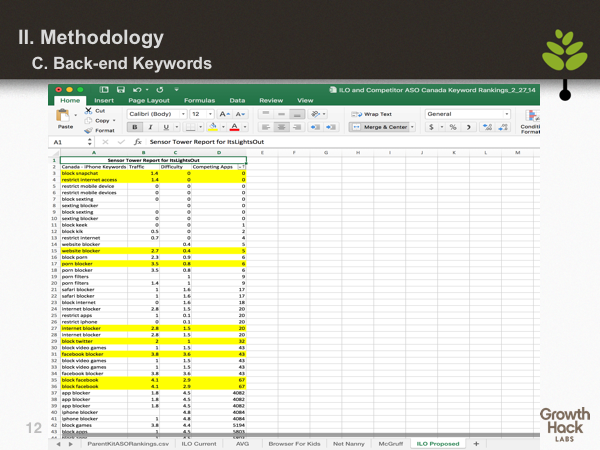Click the A1 name box field
600x450 pixels.
click(x=71, y=142)
